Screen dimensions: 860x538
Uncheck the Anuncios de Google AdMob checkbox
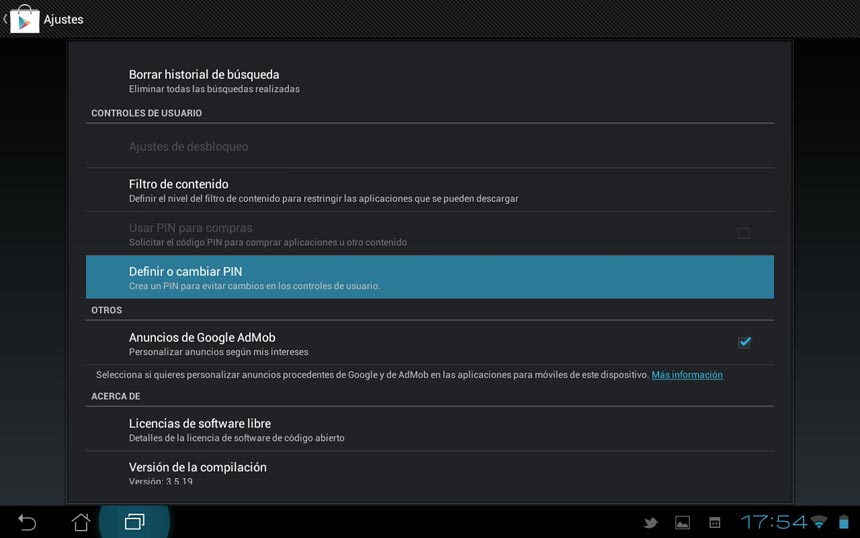[x=744, y=342]
